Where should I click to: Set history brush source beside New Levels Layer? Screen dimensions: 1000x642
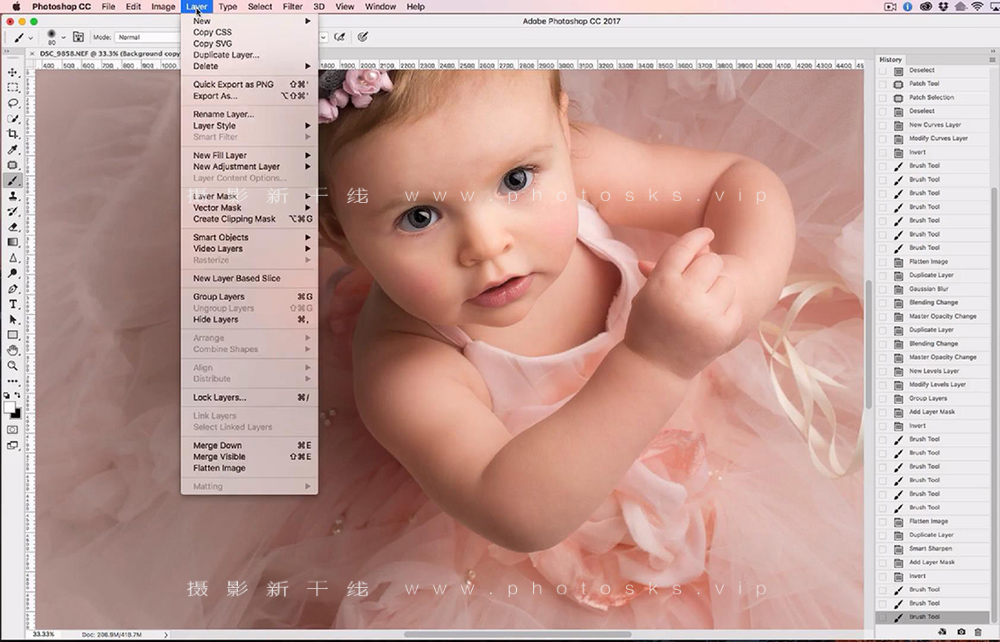pos(883,371)
